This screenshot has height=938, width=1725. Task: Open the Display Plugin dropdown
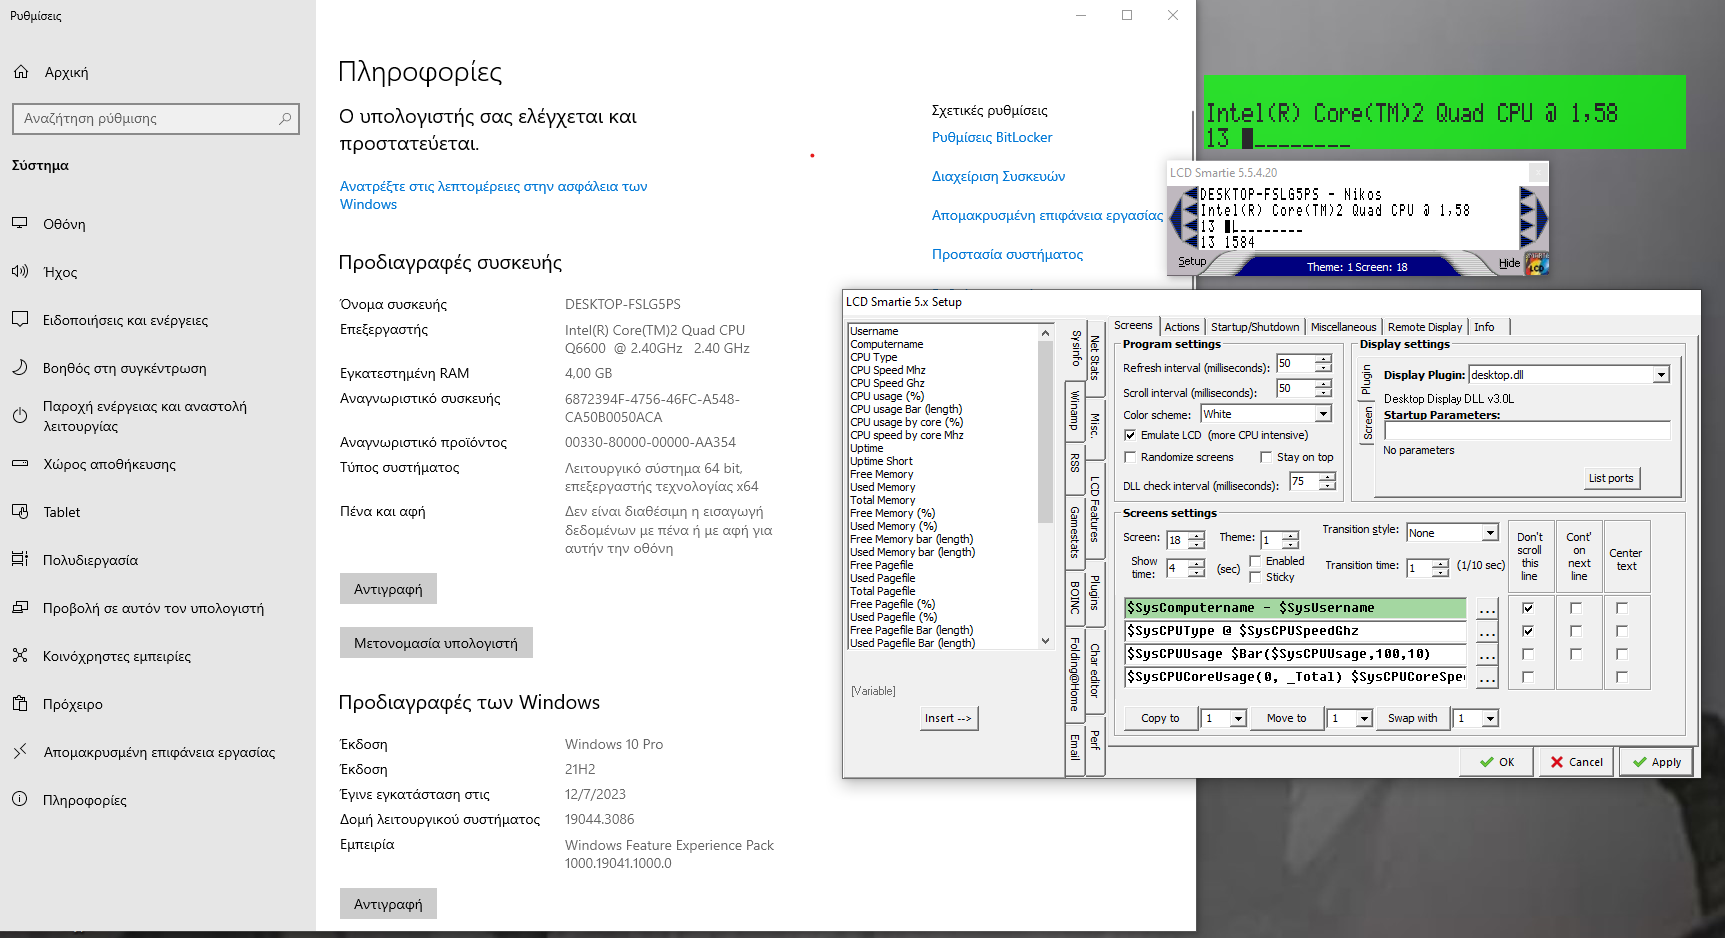click(x=1660, y=374)
